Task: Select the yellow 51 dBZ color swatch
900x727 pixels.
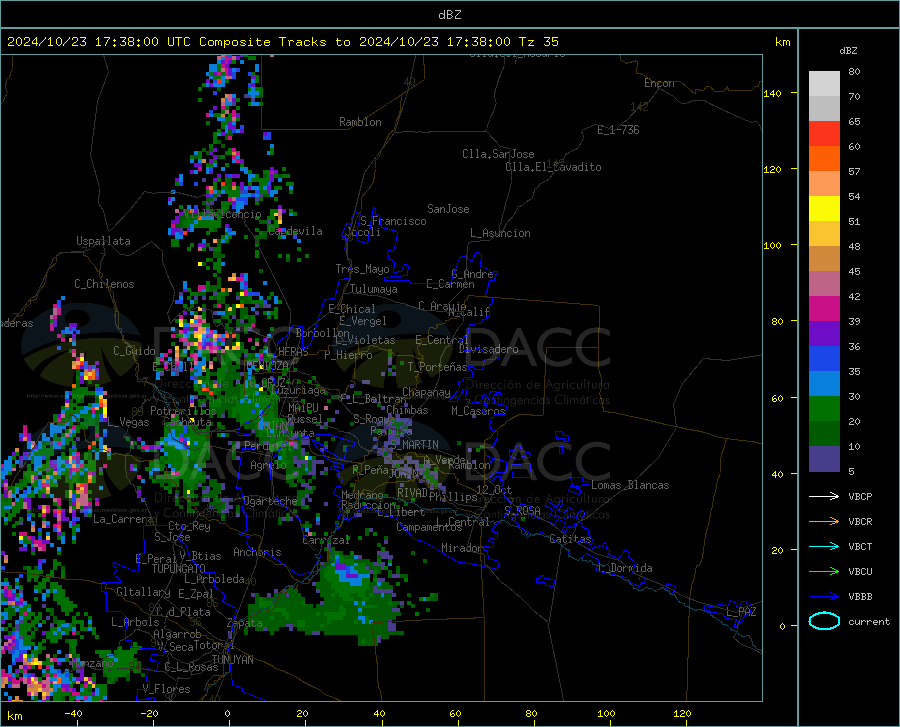Action: [824, 209]
